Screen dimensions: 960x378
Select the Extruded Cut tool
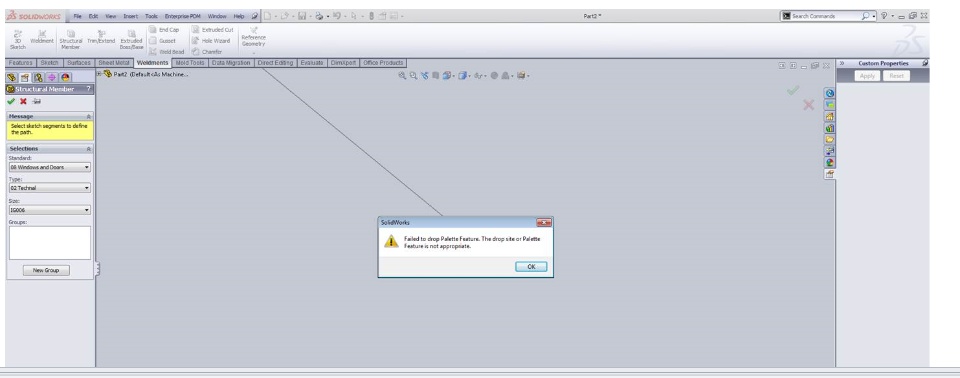212,29
